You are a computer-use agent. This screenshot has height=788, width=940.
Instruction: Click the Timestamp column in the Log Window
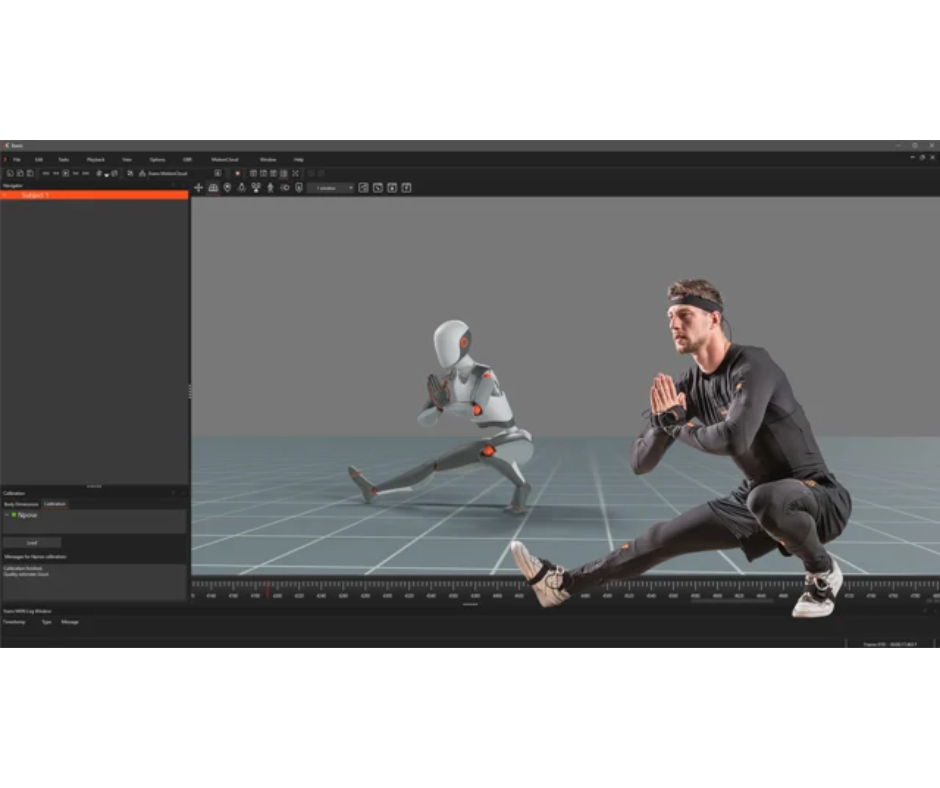[x=13, y=622]
